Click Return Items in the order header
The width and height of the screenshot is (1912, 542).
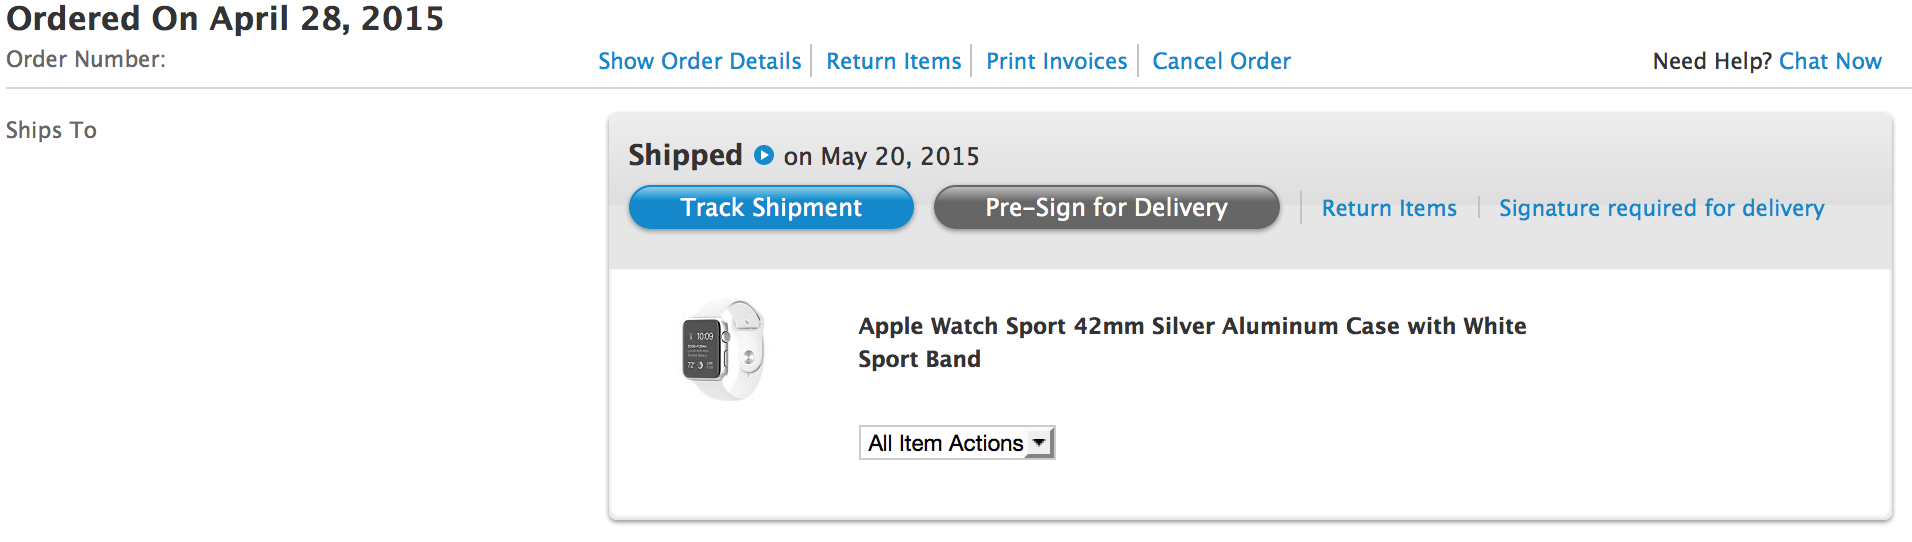(x=893, y=61)
